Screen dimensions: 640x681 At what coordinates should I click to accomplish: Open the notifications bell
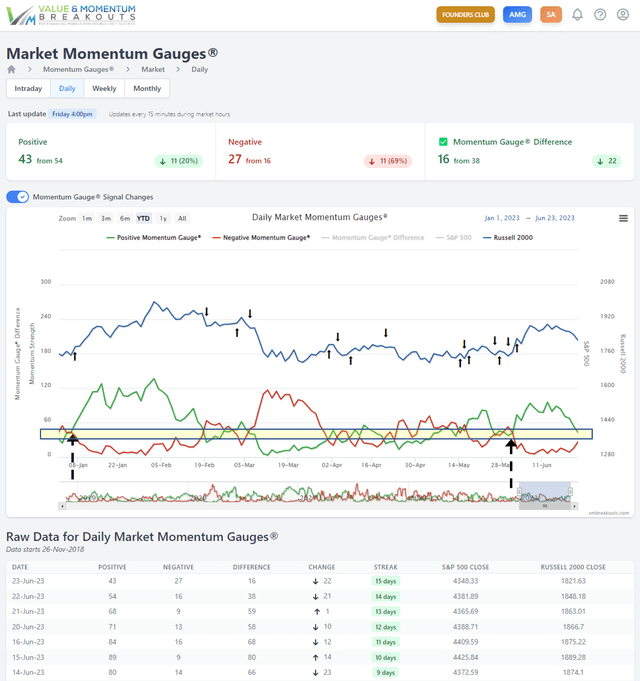point(577,15)
